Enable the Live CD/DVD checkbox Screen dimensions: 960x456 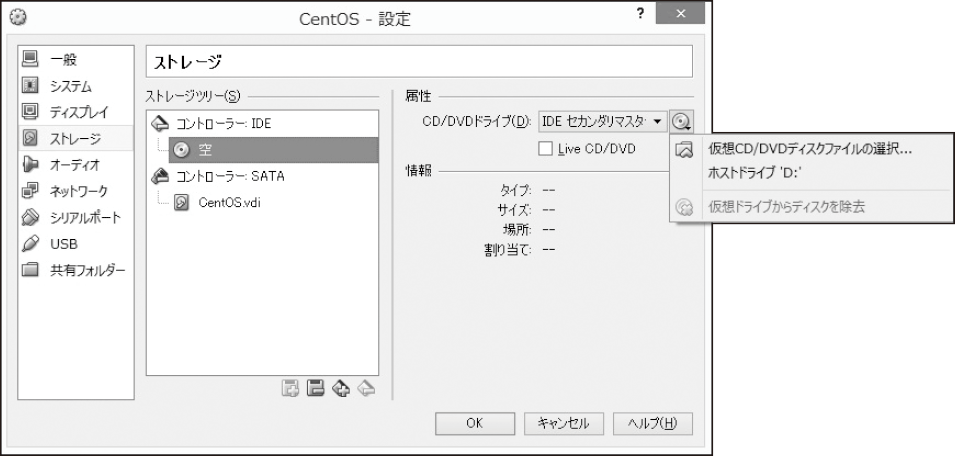545,149
